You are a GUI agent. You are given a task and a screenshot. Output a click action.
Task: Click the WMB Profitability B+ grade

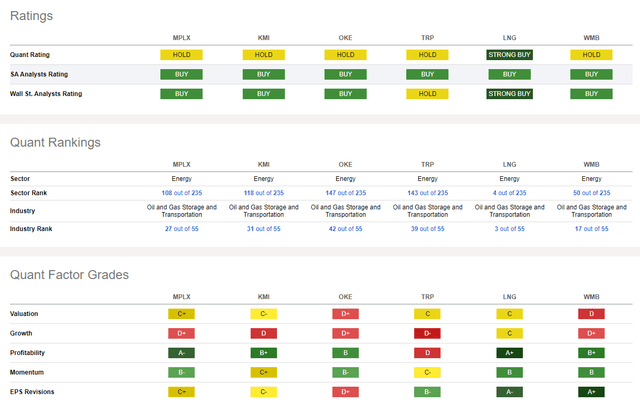591,353
